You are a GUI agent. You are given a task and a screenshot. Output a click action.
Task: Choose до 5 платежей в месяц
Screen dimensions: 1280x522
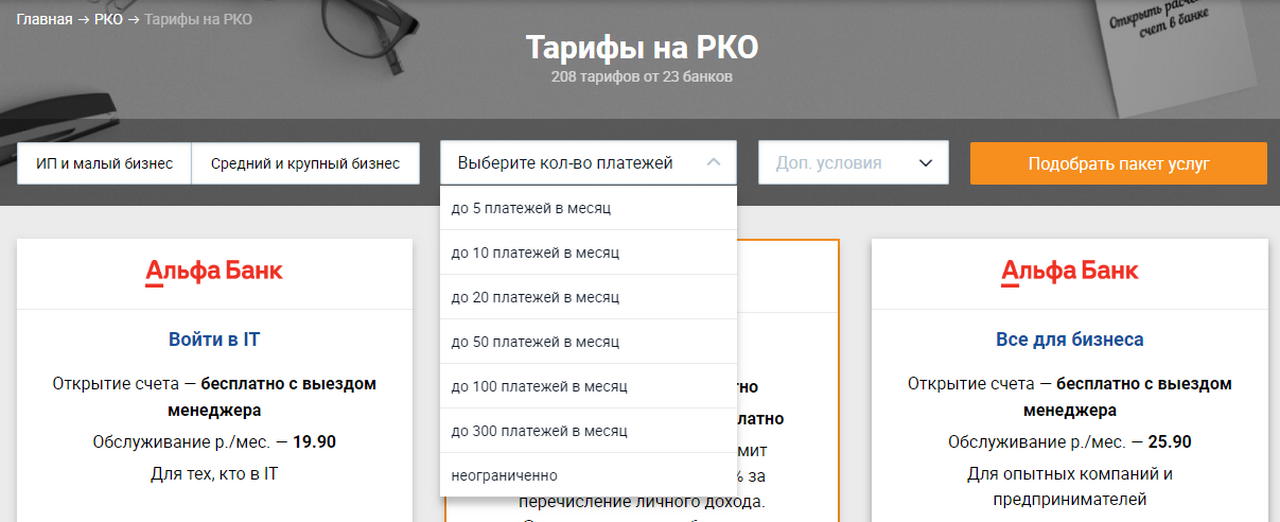pyautogui.click(x=531, y=208)
